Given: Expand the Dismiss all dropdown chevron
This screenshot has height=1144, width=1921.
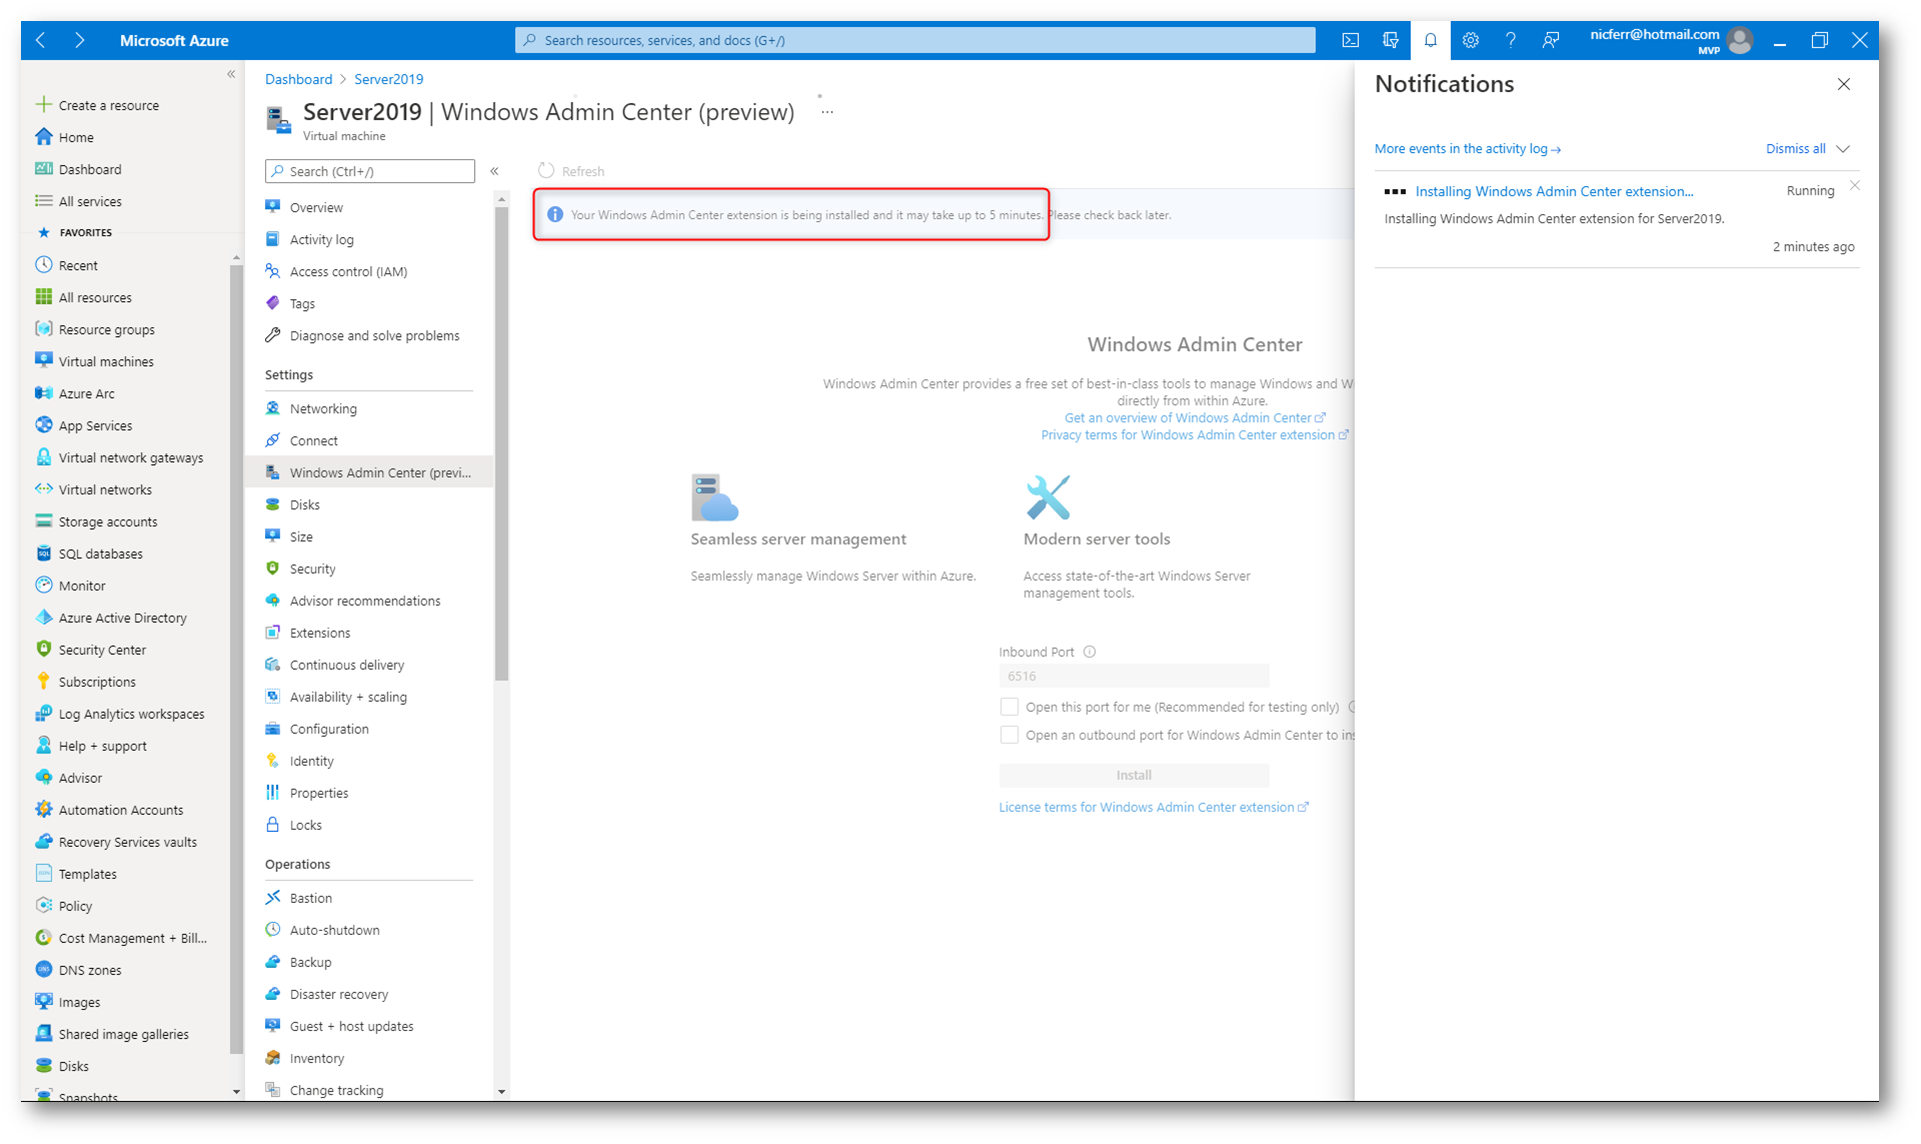Looking at the screenshot, I should [1843, 149].
